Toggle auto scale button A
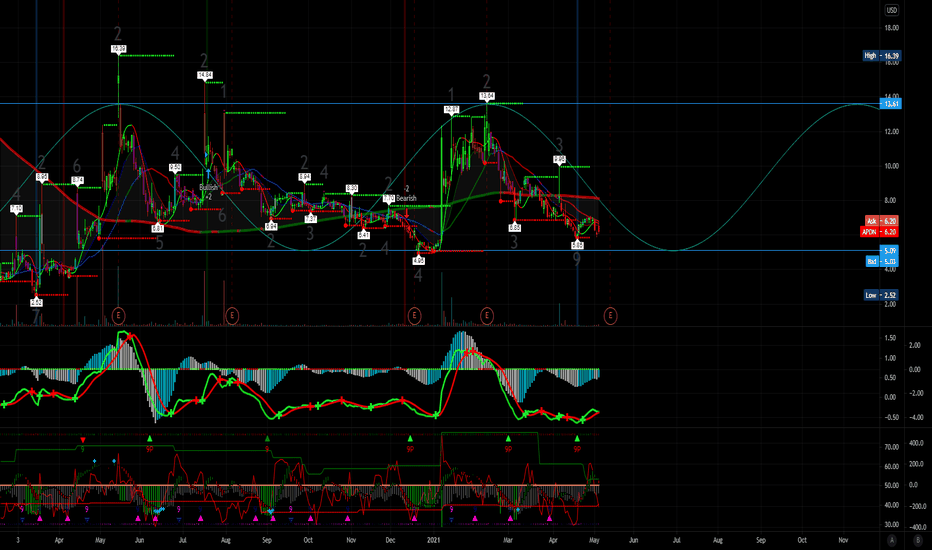Screen dimensions: 932x550 tap(892, 540)
